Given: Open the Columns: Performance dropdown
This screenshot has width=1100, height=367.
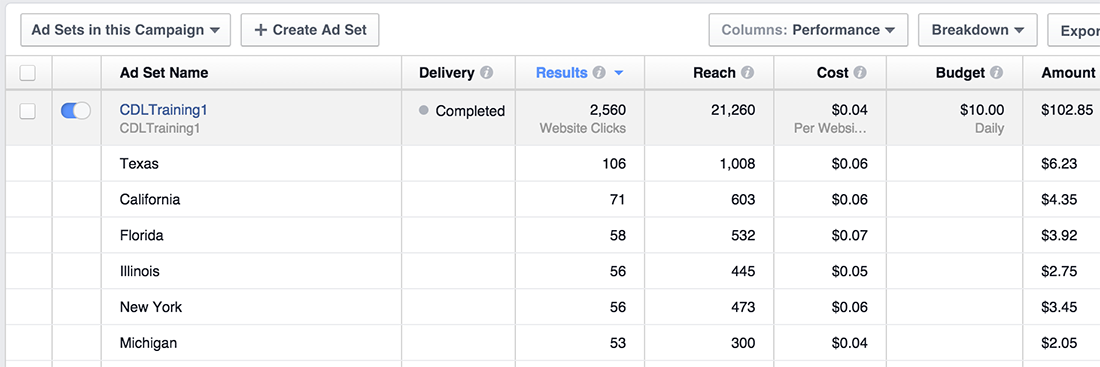Looking at the screenshot, I should pyautogui.click(x=808, y=30).
